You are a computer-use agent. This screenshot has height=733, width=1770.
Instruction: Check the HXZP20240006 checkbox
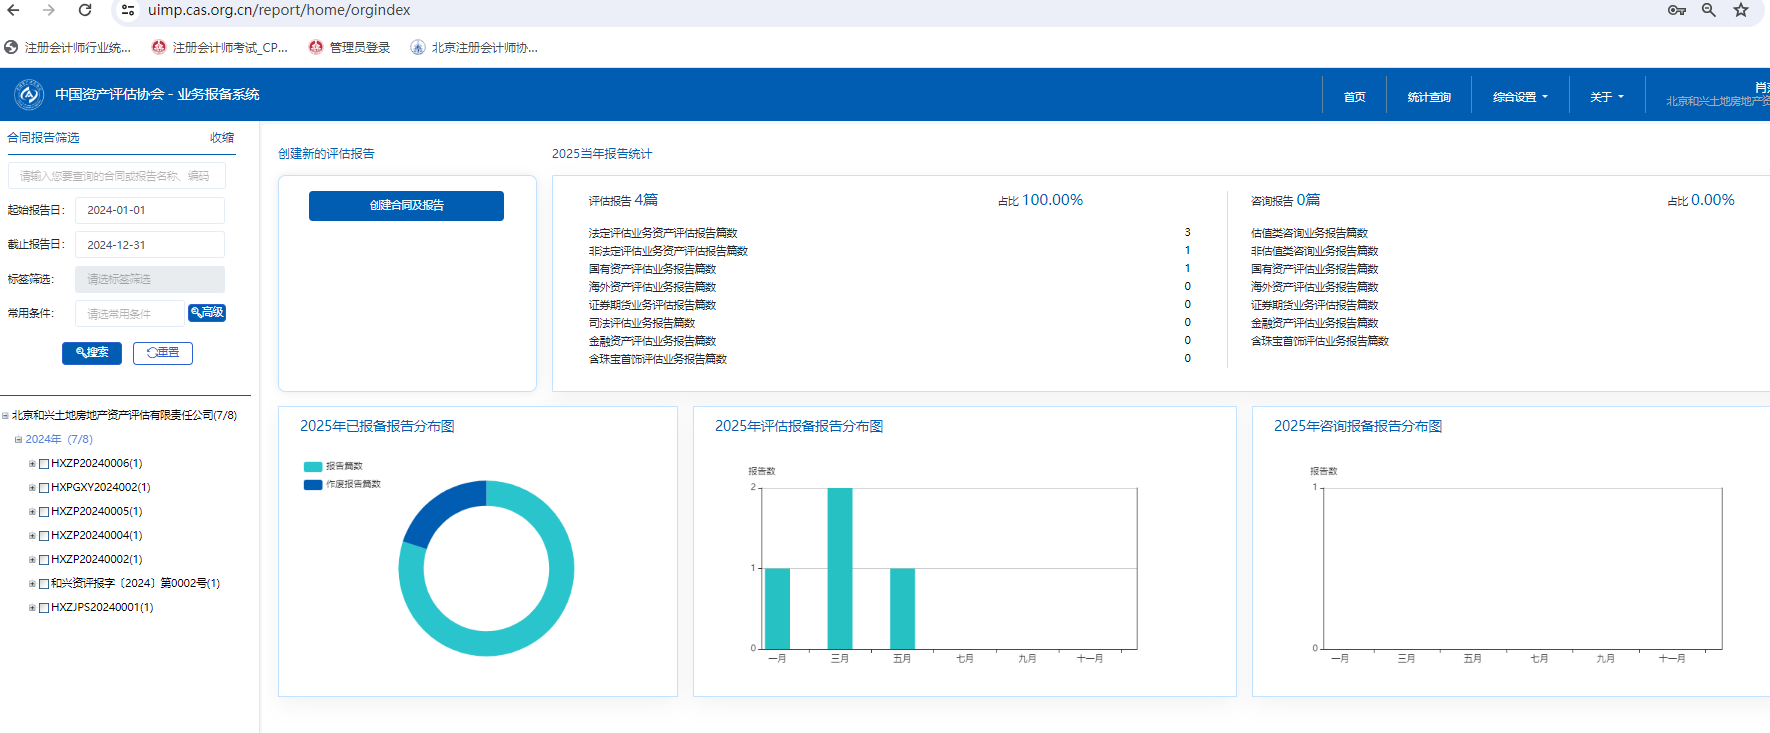click(x=44, y=464)
